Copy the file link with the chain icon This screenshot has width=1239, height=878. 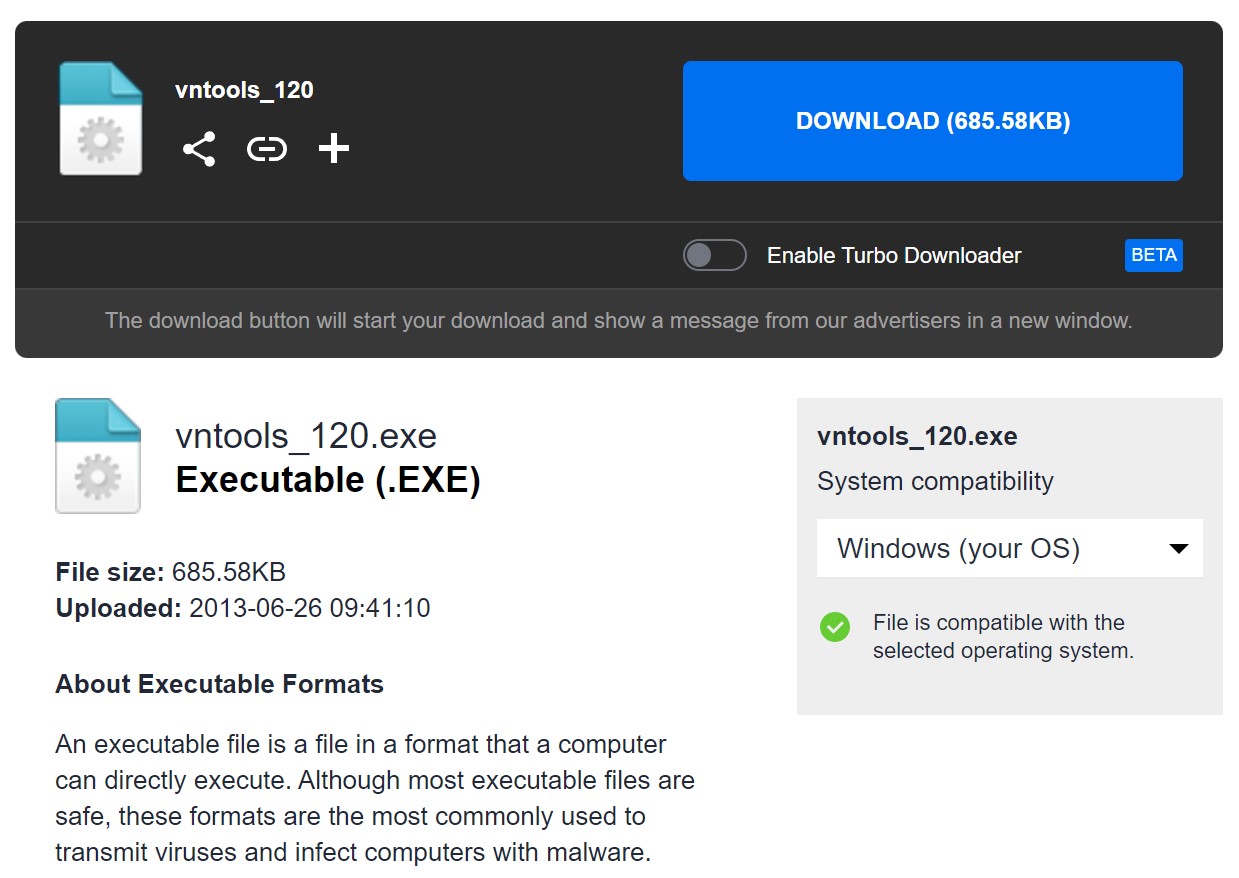point(267,149)
